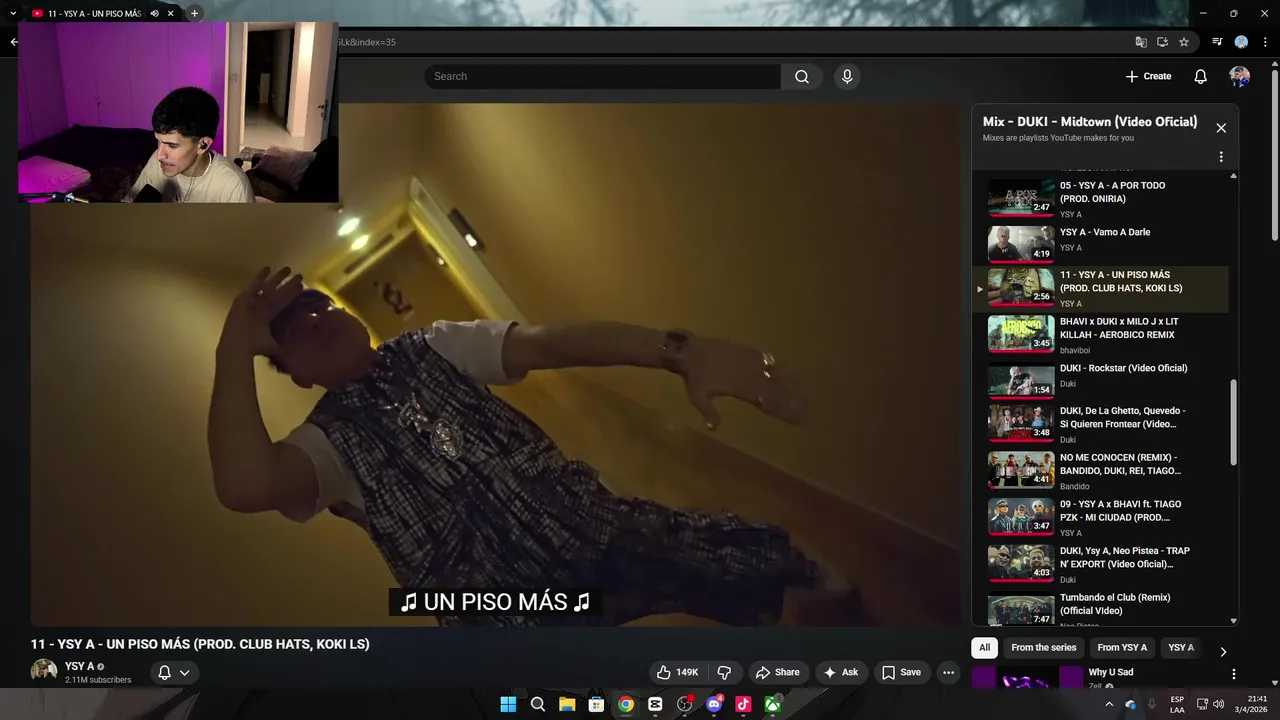Open the YouTube notifications bell
This screenshot has width=1280, height=720.
click(1201, 77)
